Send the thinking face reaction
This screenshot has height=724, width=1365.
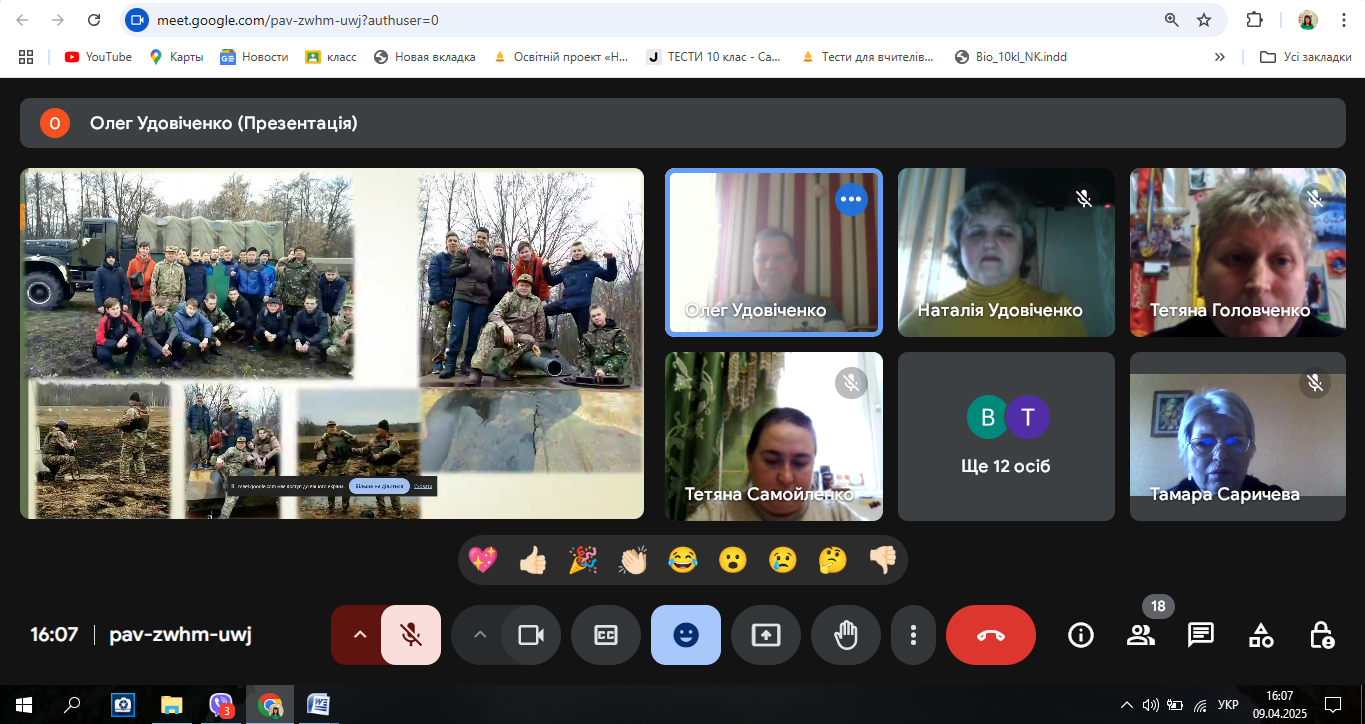pos(833,560)
